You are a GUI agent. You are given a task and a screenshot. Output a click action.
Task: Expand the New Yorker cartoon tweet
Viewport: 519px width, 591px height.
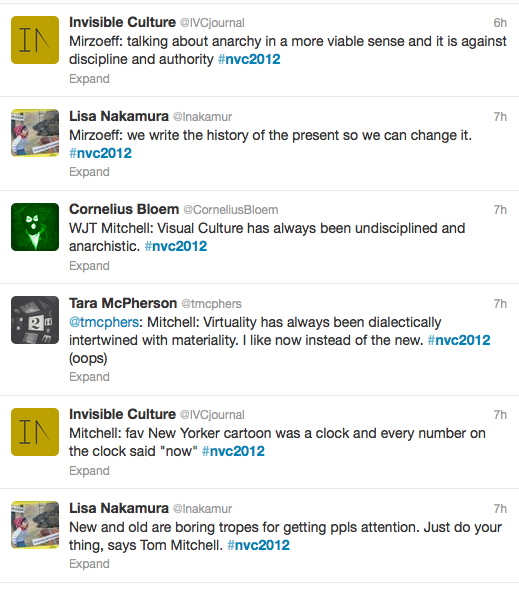tap(89, 471)
